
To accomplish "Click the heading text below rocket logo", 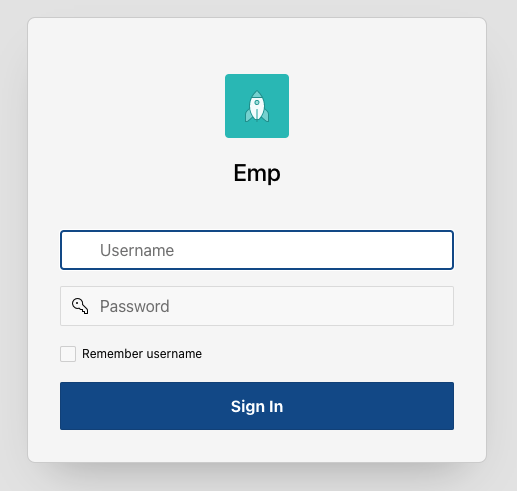I will pos(257,173).
